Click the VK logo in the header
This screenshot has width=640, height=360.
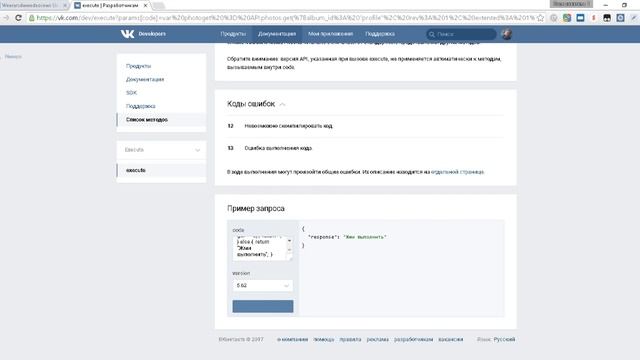pos(127,34)
